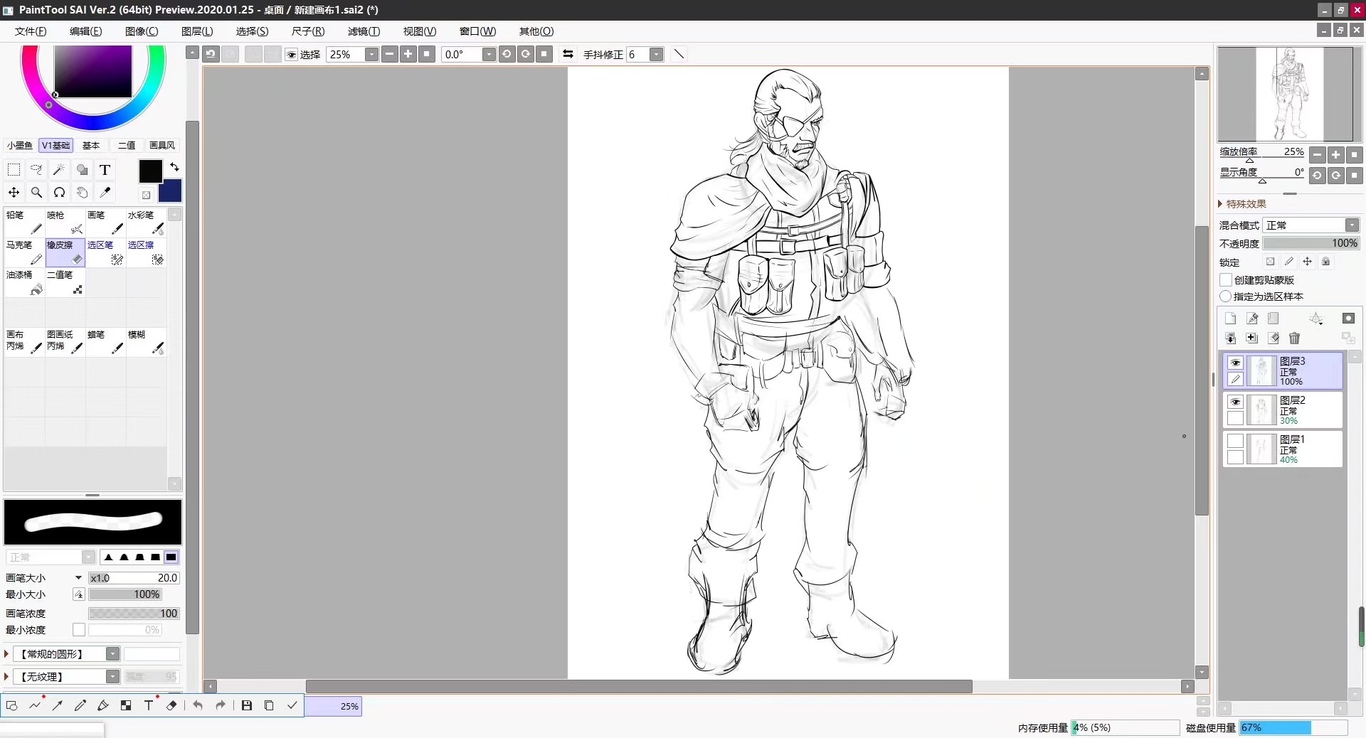Screen dimensions: 1366x738
Task: Open the 视图(V) menu
Action: click(419, 31)
